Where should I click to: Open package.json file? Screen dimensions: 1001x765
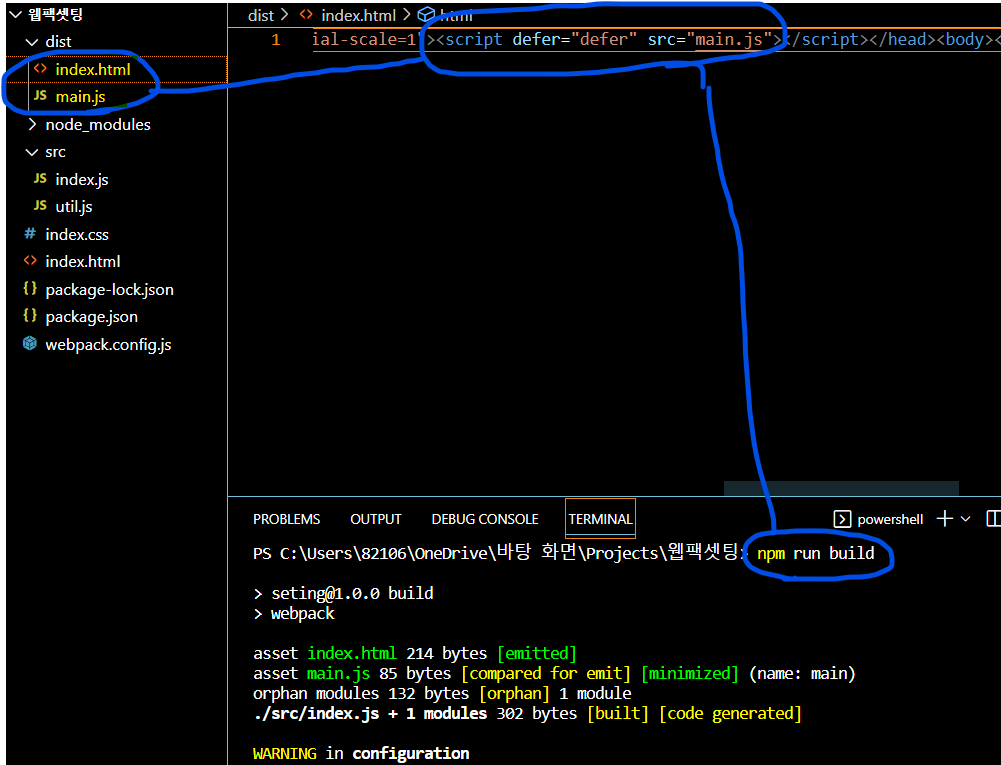91,317
